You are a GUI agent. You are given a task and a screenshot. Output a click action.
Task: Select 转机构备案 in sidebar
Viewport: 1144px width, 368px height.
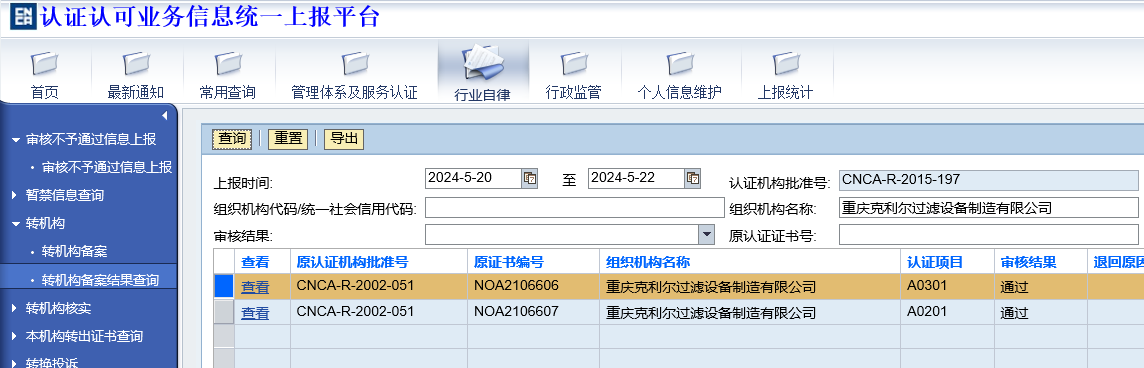coord(74,251)
